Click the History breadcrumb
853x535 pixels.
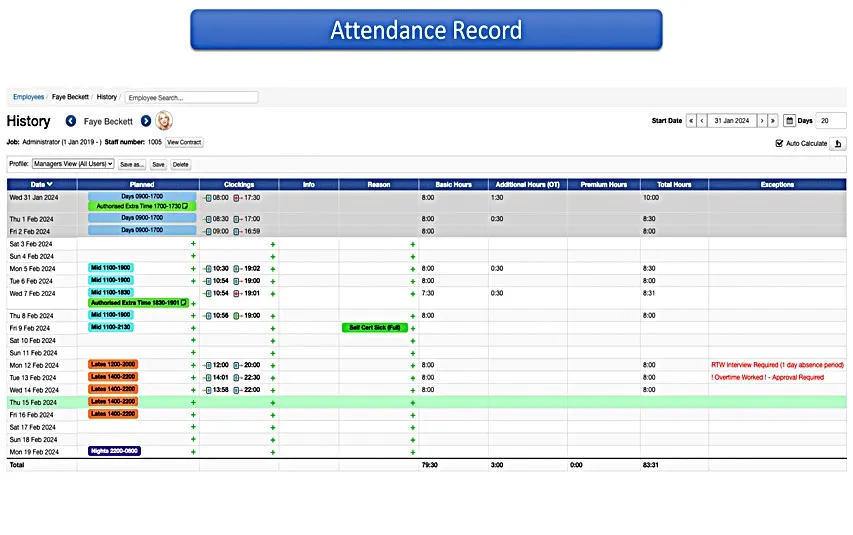pos(107,97)
